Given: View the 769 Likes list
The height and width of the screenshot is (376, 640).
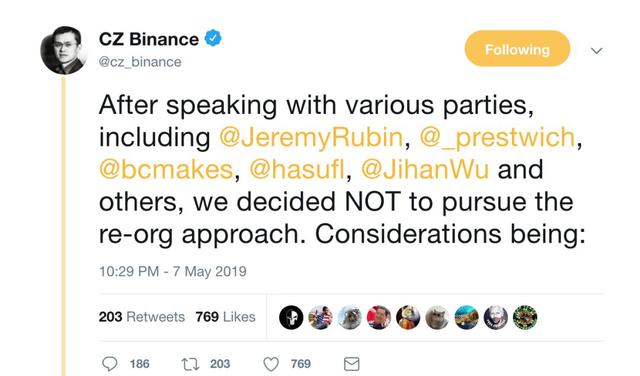Looking at the screenshot, I should (225, 317).
